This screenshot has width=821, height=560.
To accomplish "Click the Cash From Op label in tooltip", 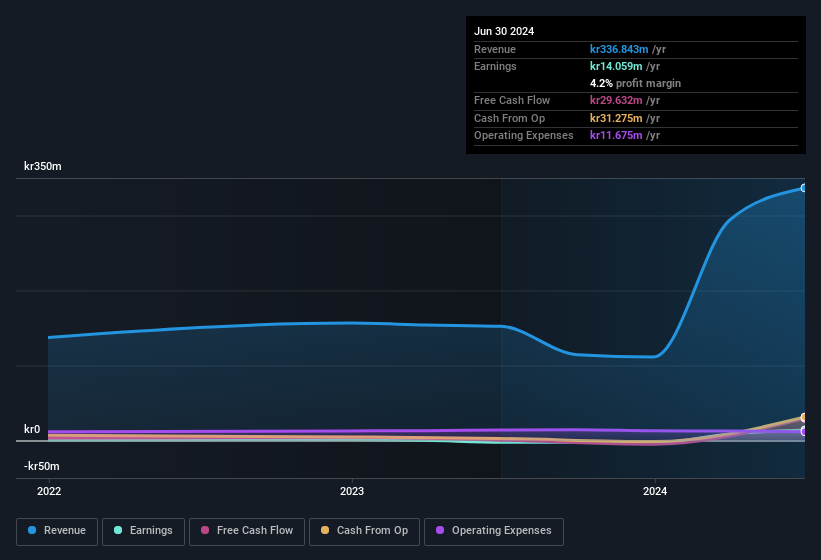I will click(509, 118).
